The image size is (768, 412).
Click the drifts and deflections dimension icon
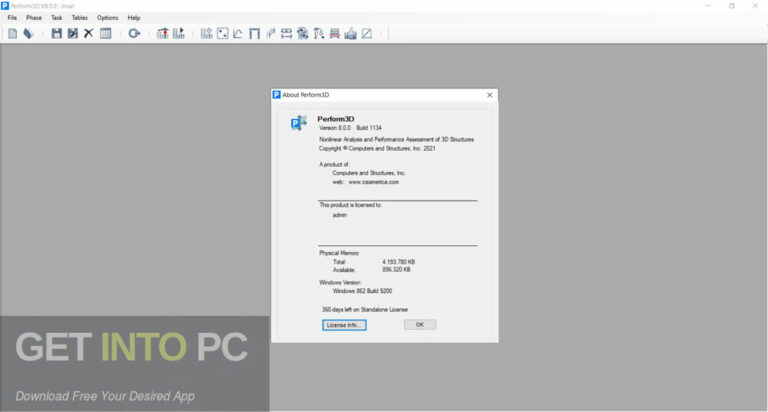287,33
